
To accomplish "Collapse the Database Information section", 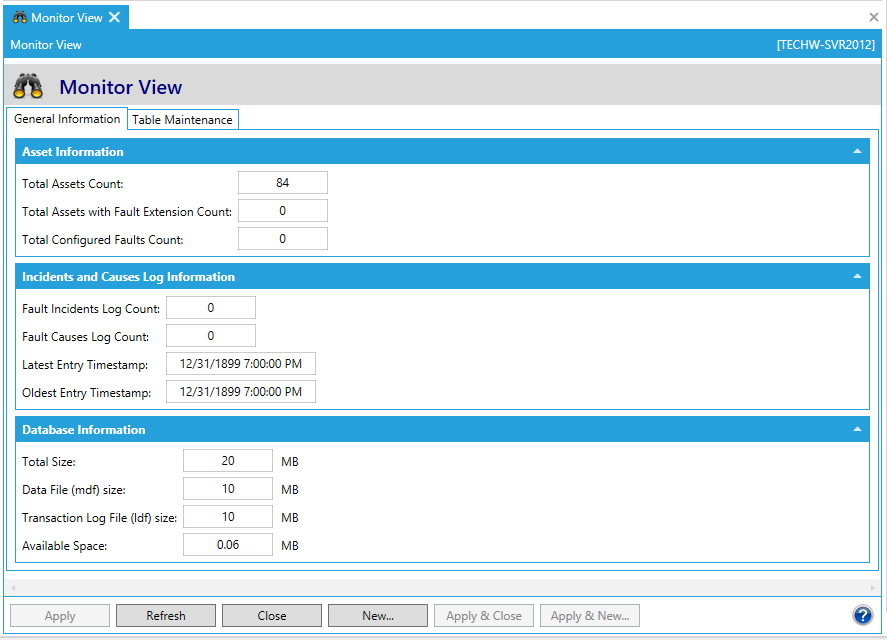I will (857, 430).
